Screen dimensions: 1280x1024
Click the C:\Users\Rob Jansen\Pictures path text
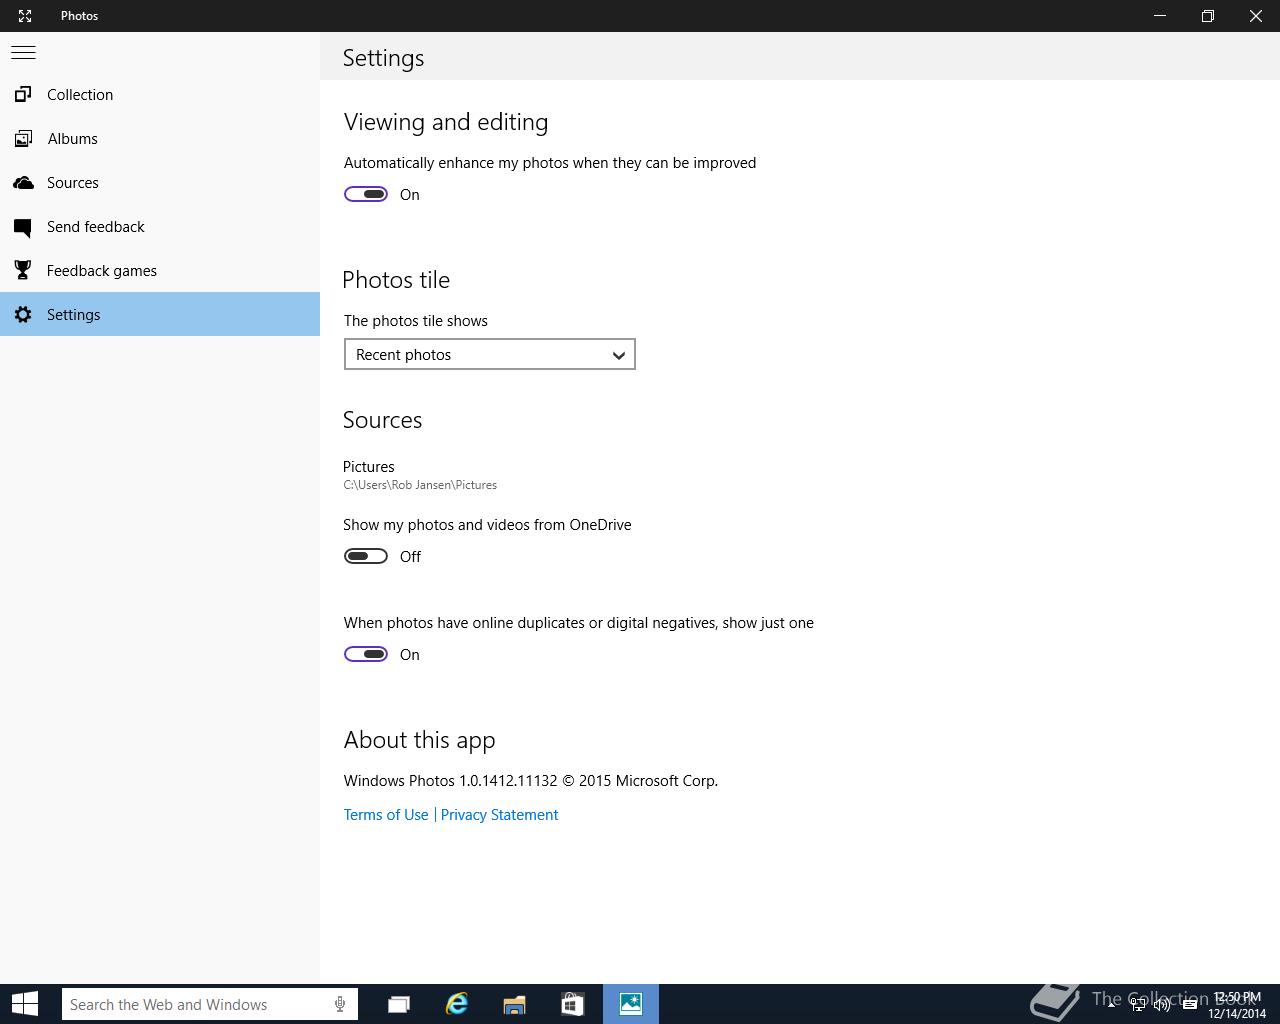point(420,485)
